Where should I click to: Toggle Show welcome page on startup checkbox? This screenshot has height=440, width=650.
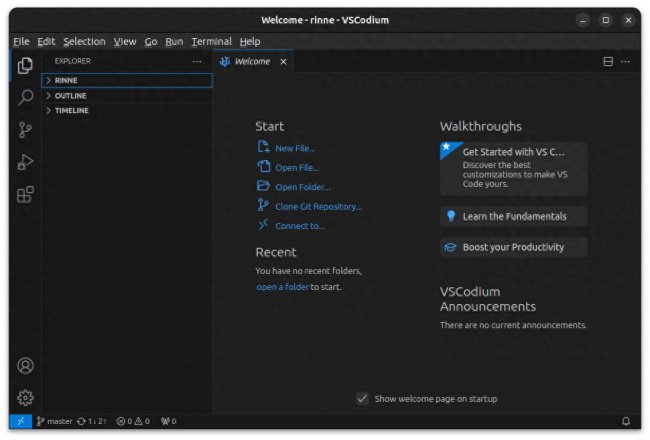click(362, 399)
